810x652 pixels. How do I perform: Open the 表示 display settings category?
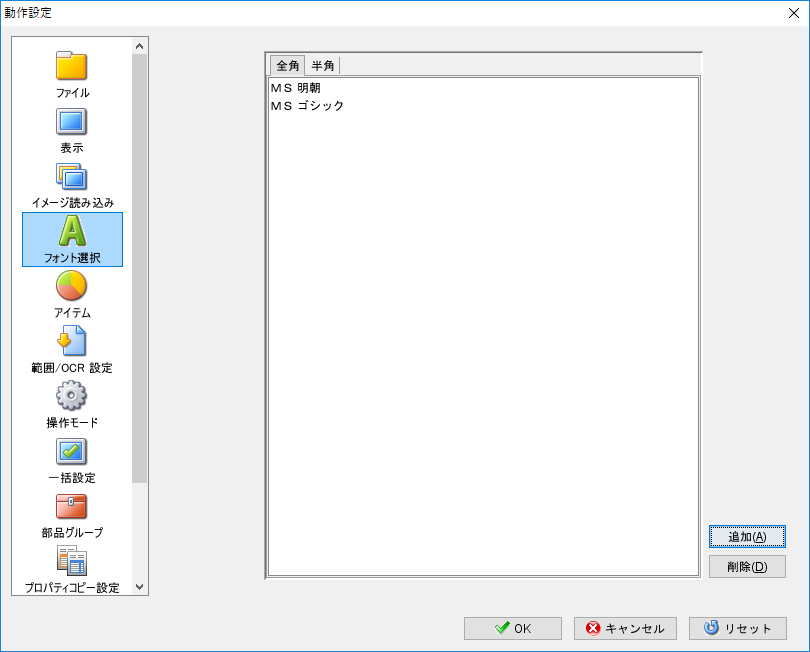(x=72, y=131)
